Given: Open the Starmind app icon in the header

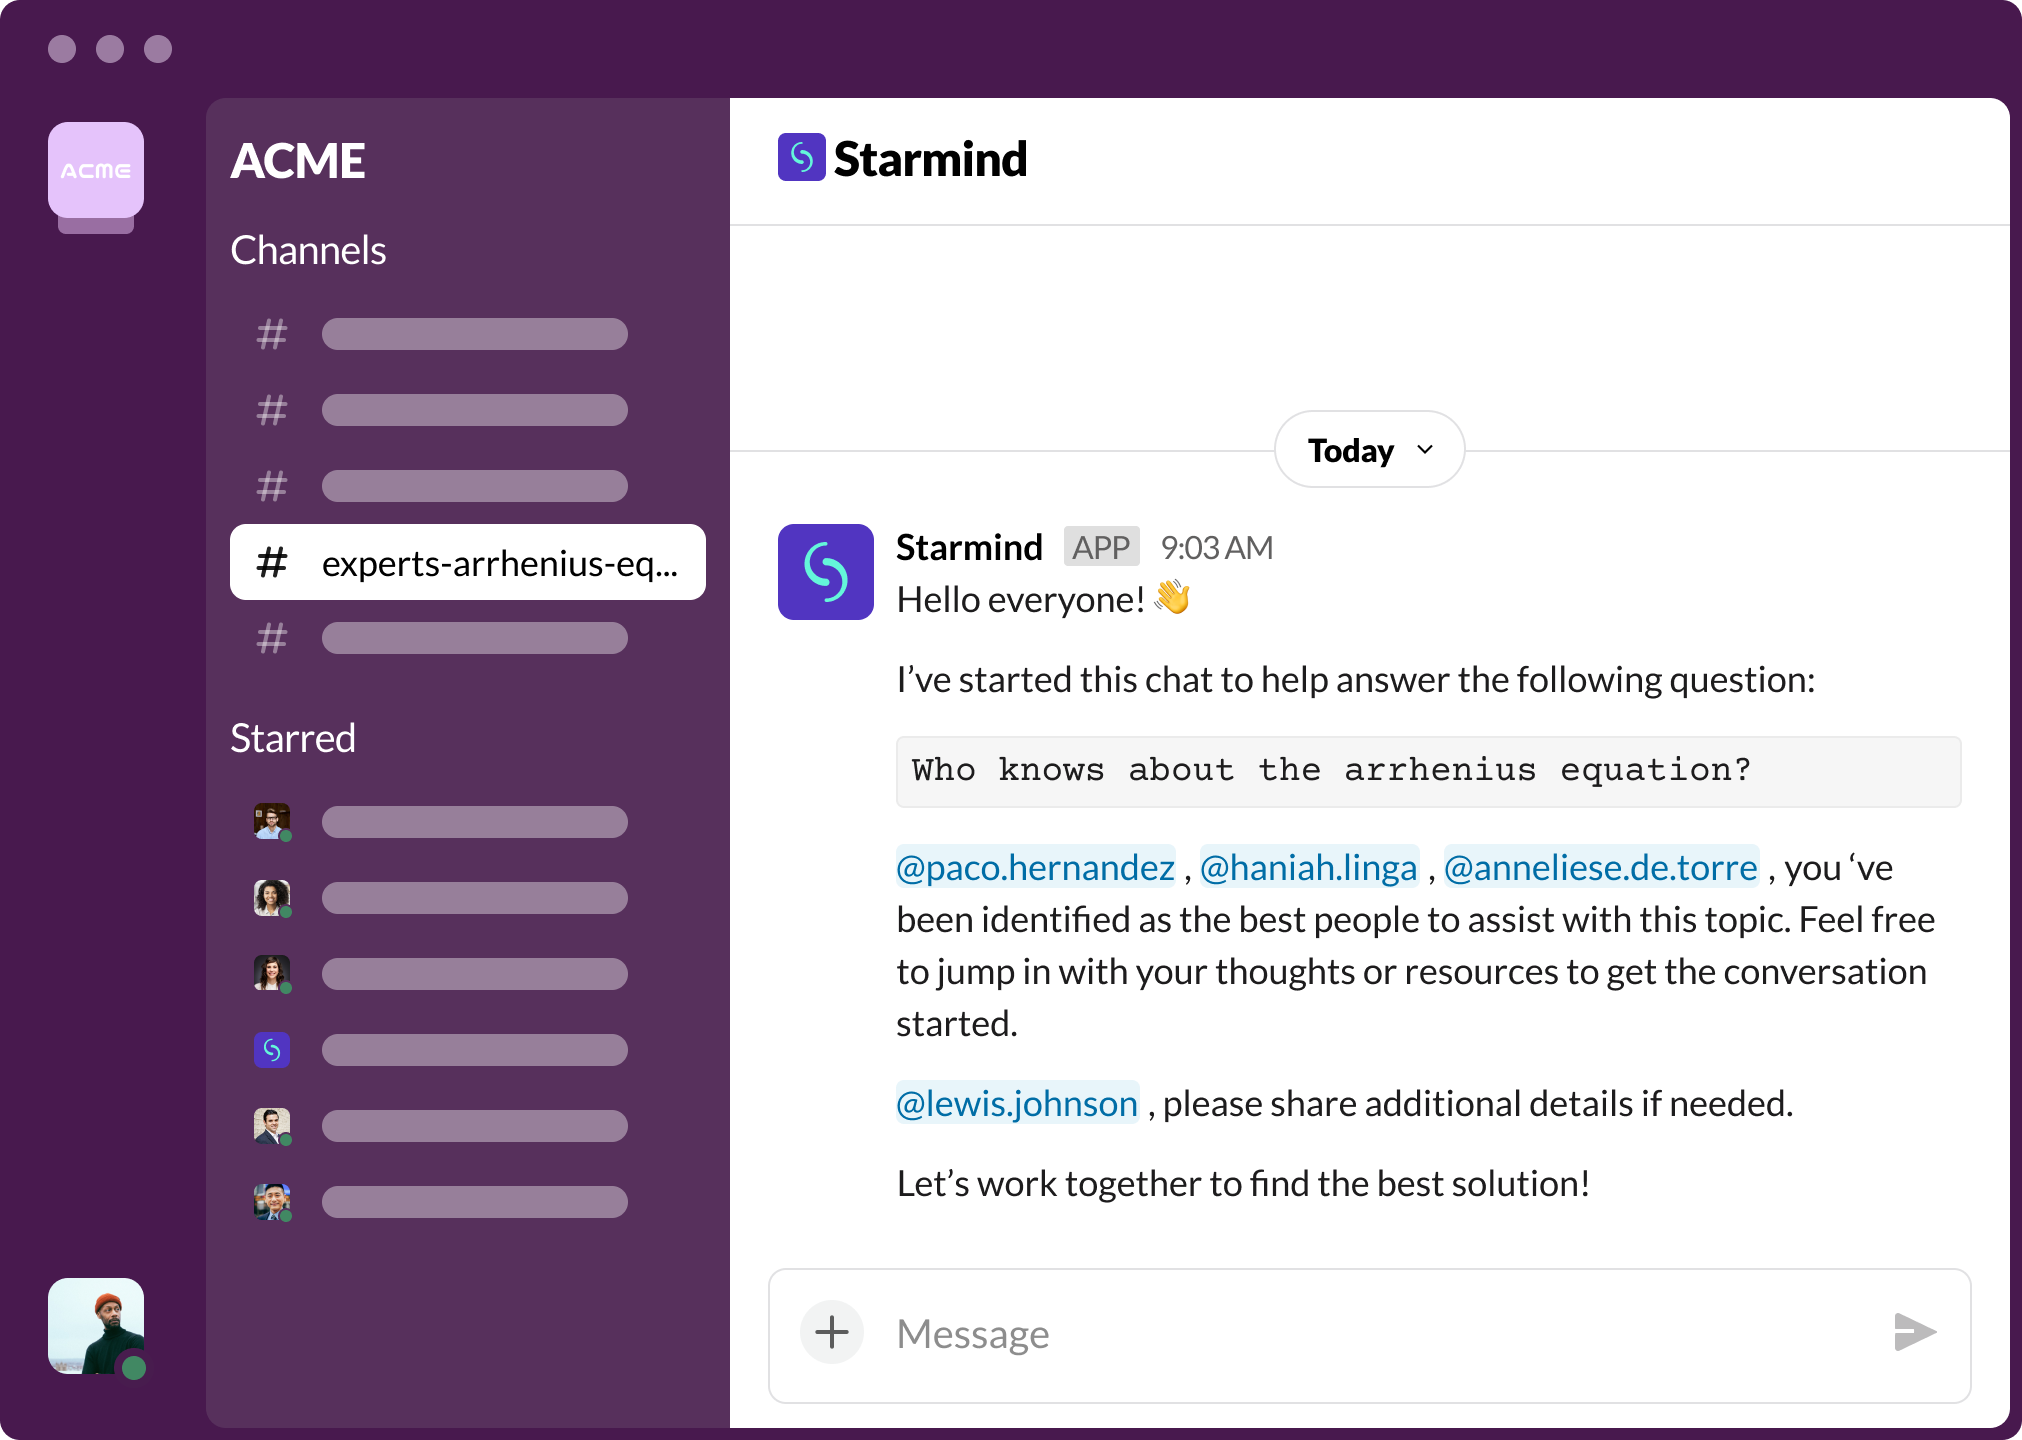Looking at the screenshot, I should coord(802,158).
